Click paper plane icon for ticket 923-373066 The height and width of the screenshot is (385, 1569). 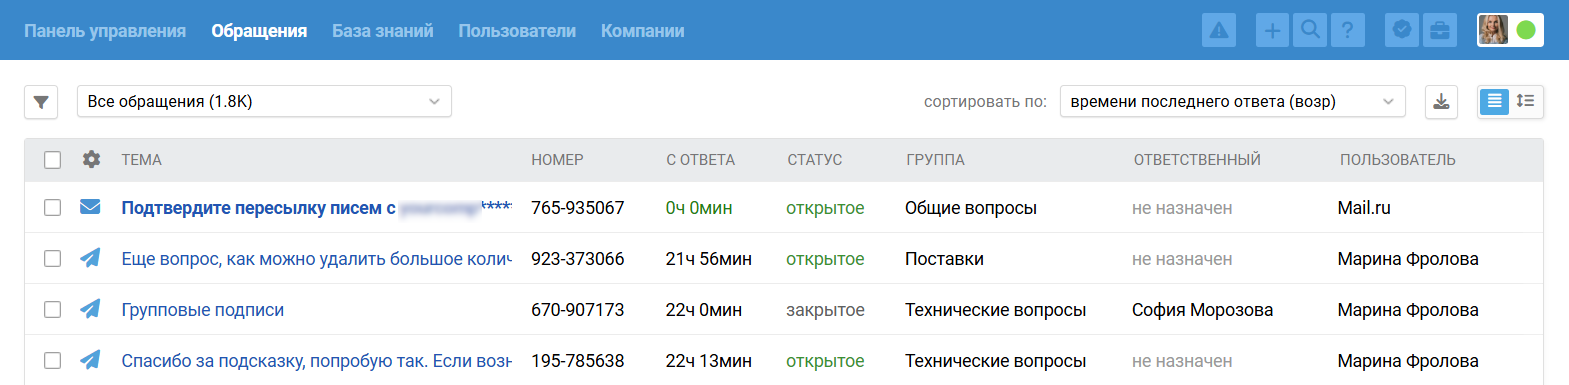click(x=90, y=258)
